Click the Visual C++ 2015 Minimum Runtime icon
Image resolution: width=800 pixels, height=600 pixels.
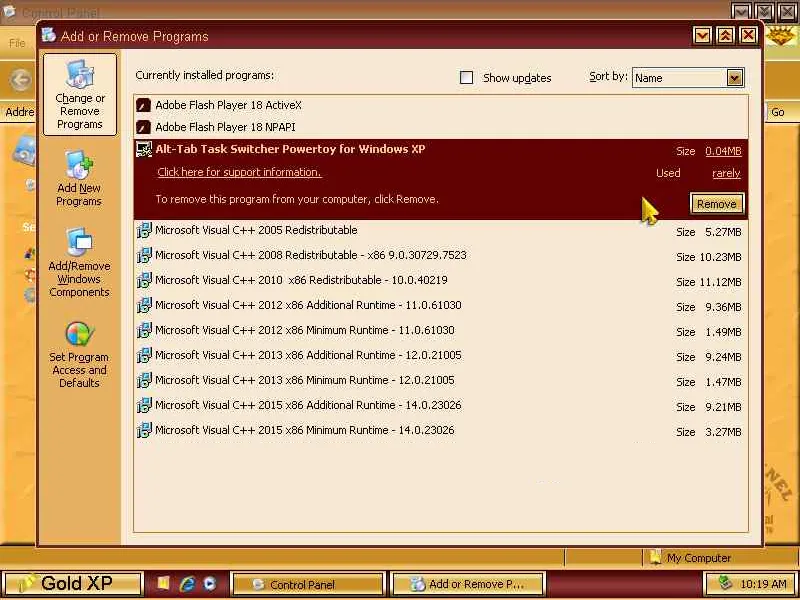point(144,431)
